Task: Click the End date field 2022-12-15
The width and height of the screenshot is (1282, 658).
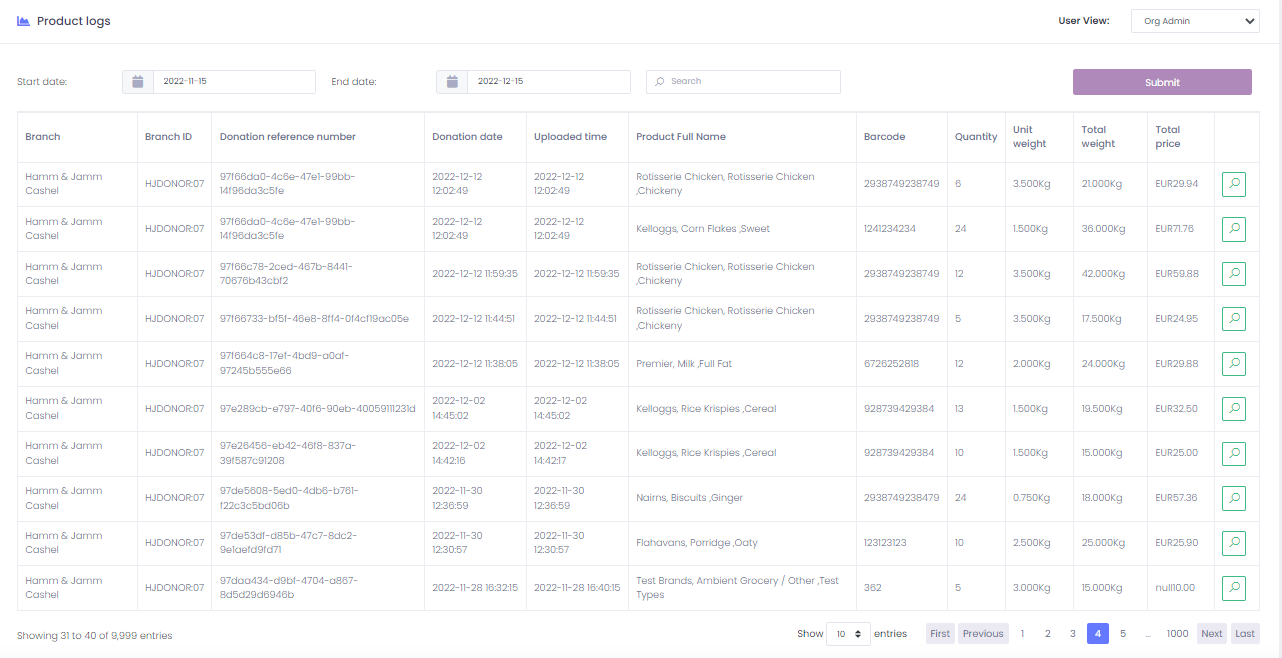Action: point(548,82)
